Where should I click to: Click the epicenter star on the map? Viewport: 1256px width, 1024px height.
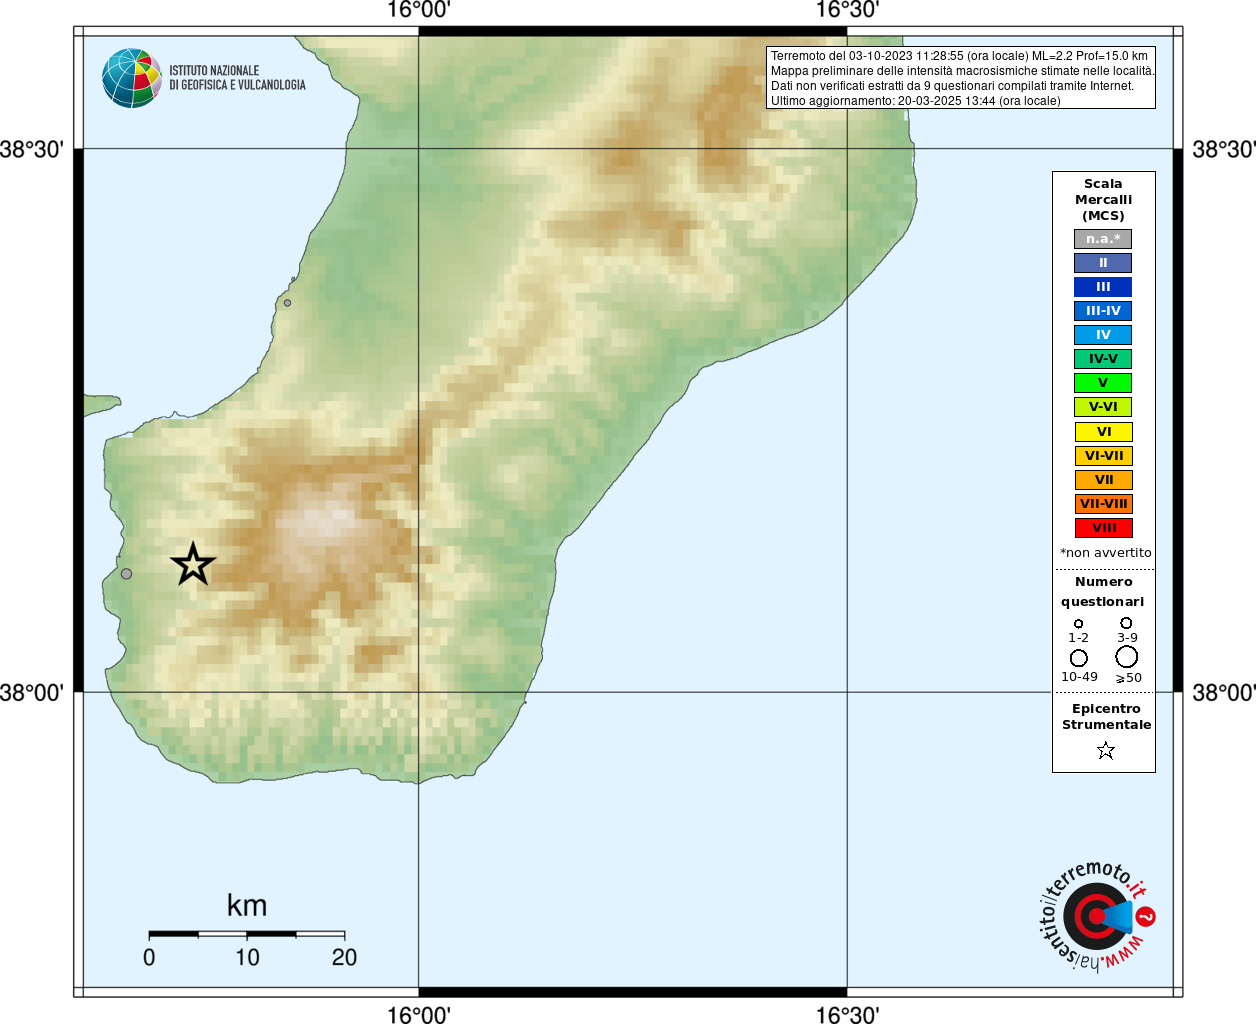(193, 565)
